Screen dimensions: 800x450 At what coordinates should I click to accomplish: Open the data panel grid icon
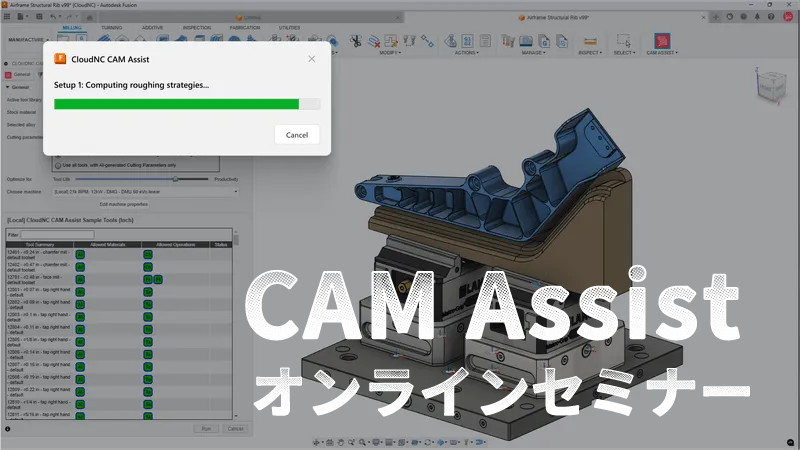(7, 17)
